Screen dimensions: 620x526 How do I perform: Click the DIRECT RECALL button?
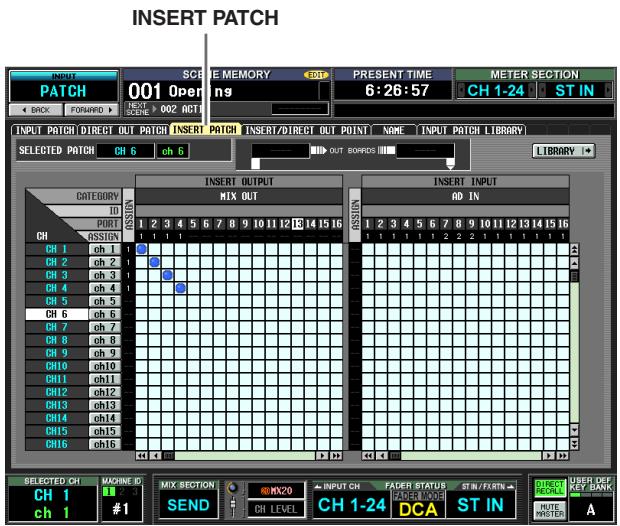(549, 487)
